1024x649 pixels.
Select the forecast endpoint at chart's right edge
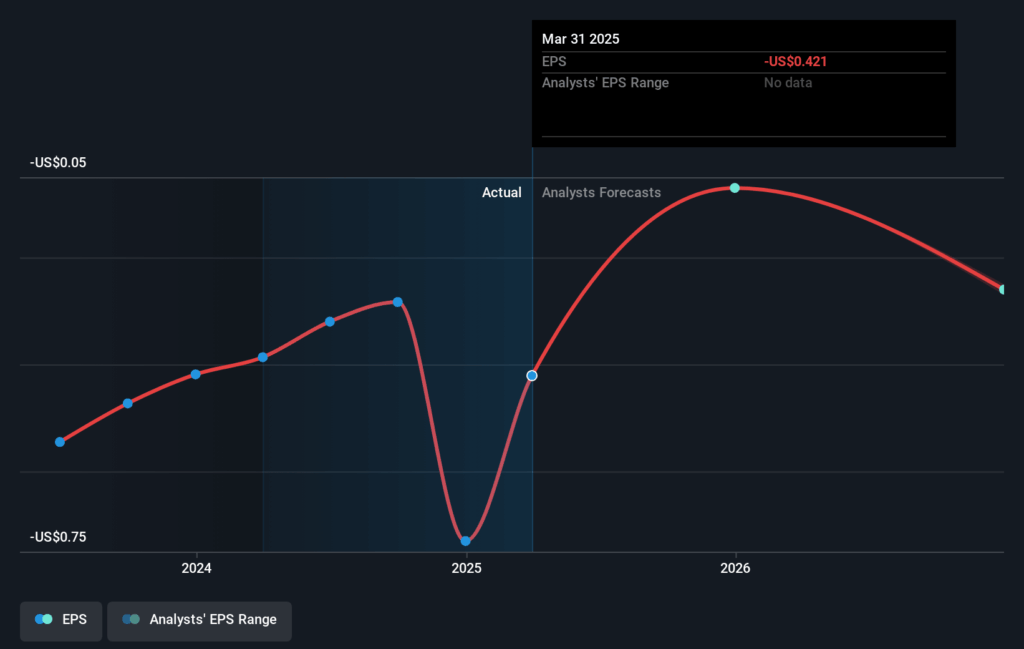pyautogui.click(x=1003, y=289)
